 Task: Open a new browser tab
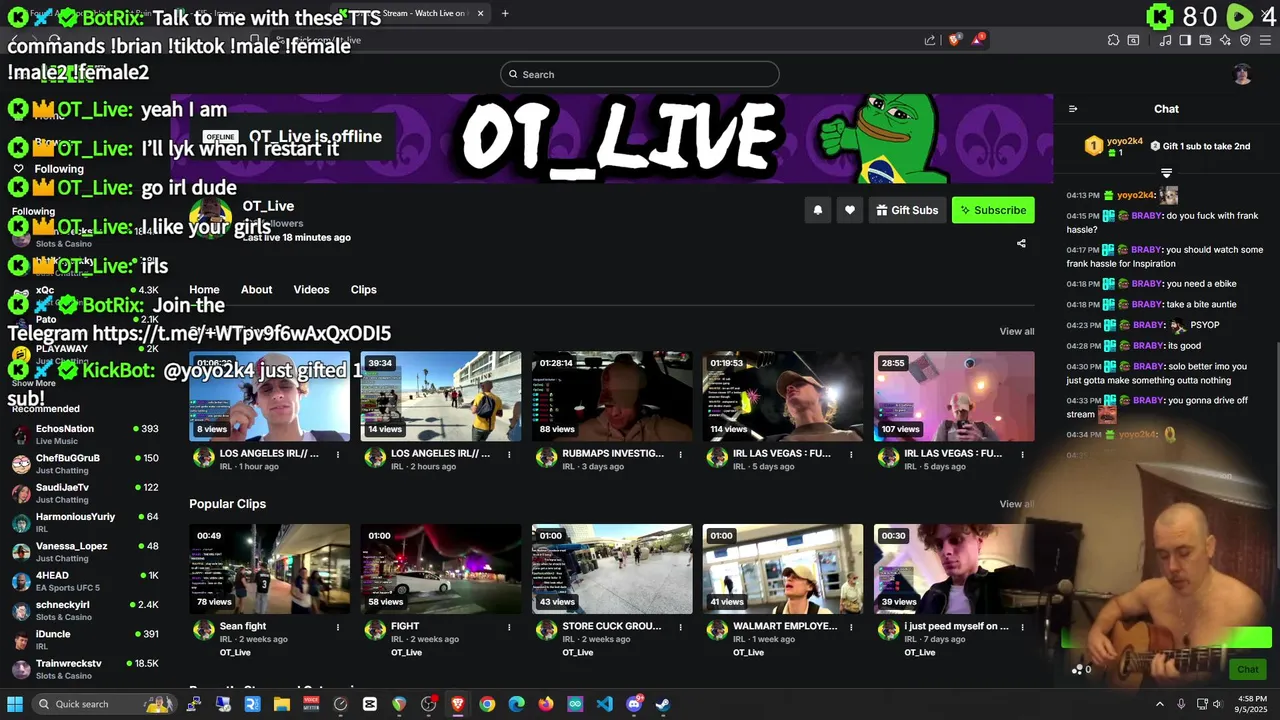505,13
